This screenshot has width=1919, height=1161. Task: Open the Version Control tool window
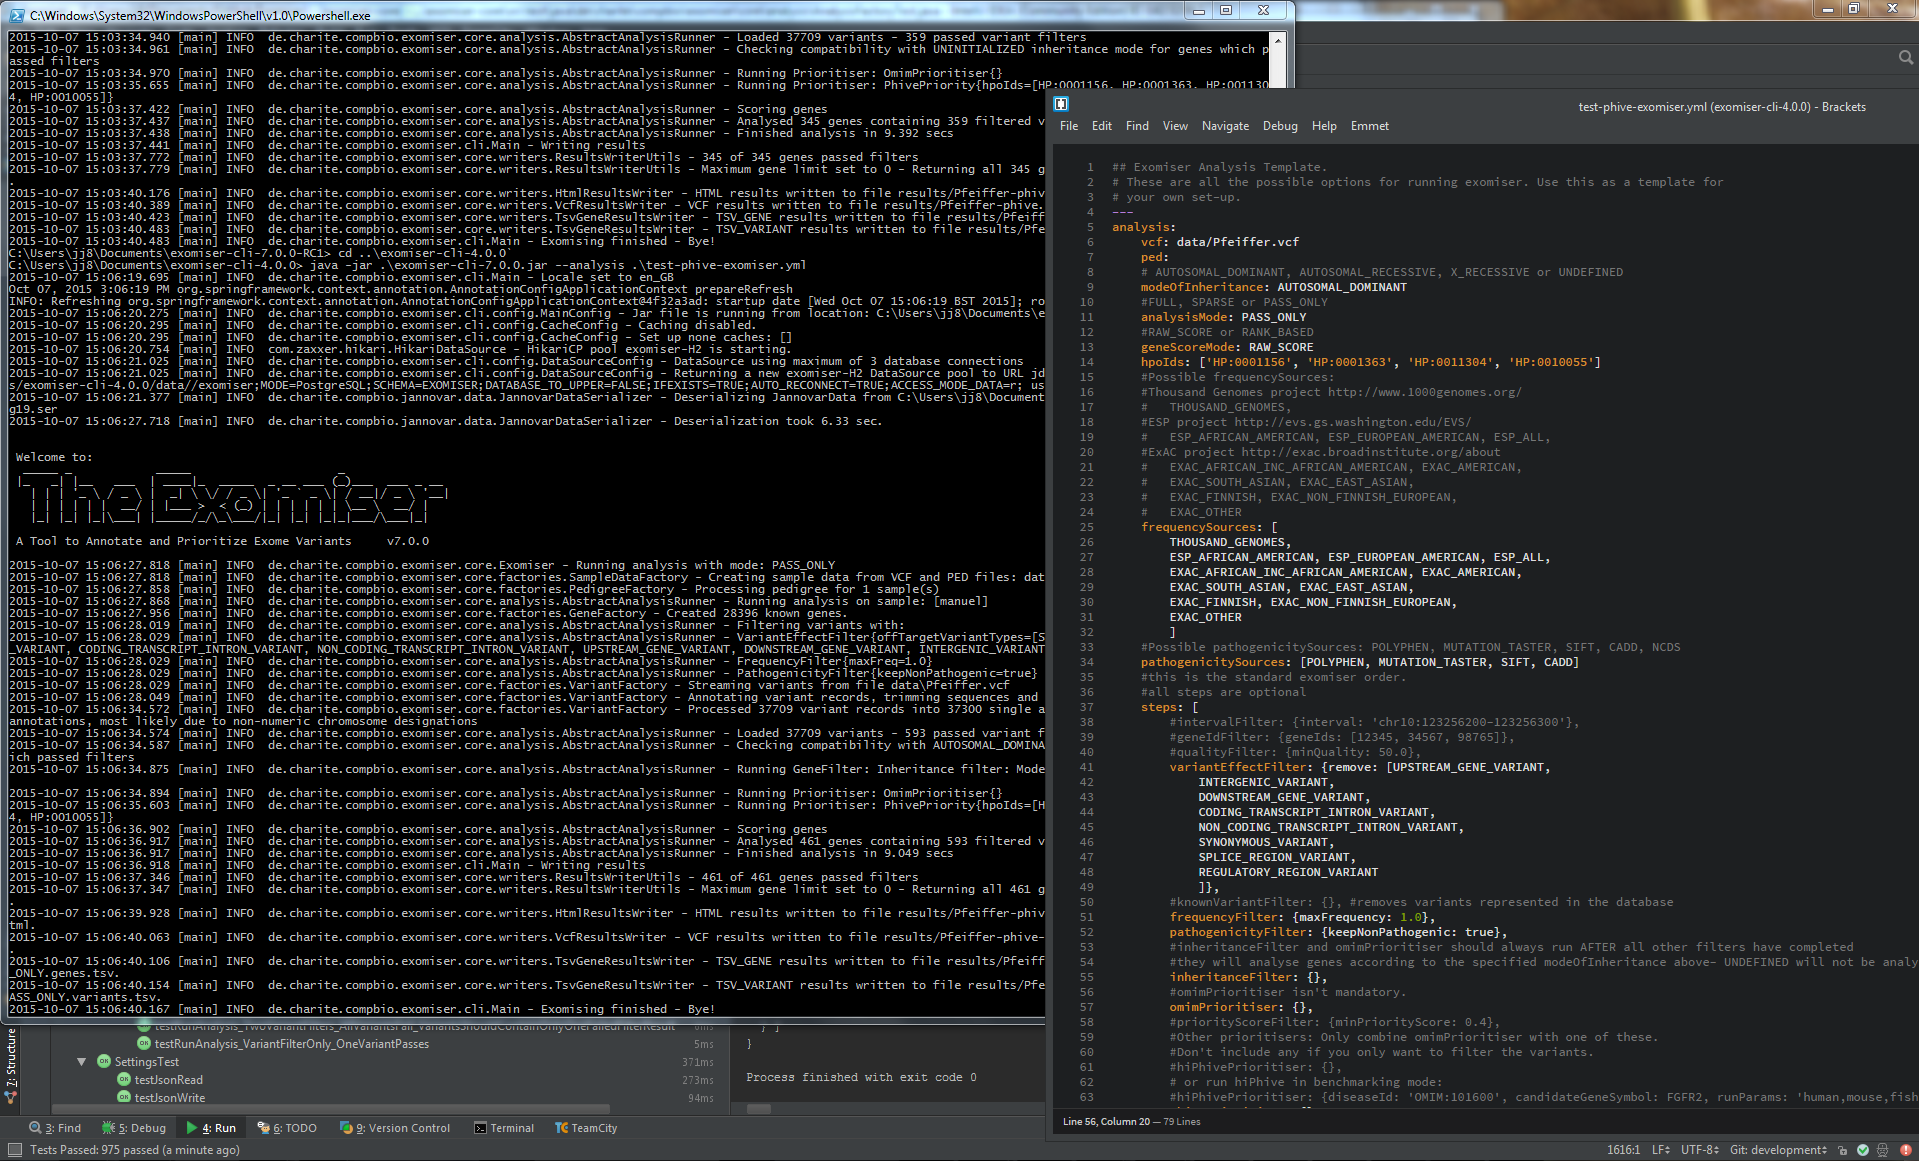tap(395, 1128)
